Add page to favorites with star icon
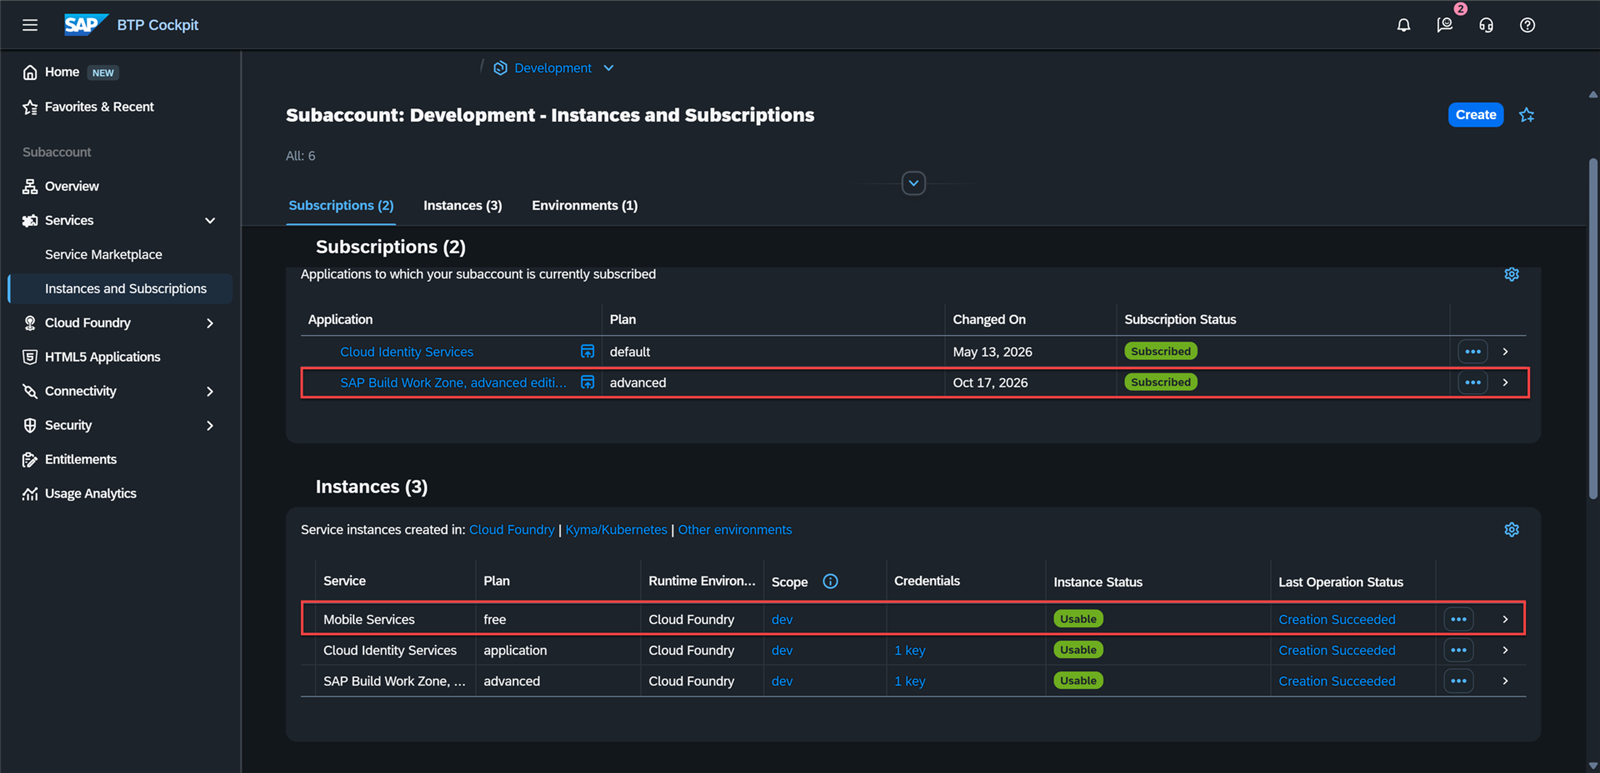This screenshot has width=1600, height=773. [x=1526, y=115]
